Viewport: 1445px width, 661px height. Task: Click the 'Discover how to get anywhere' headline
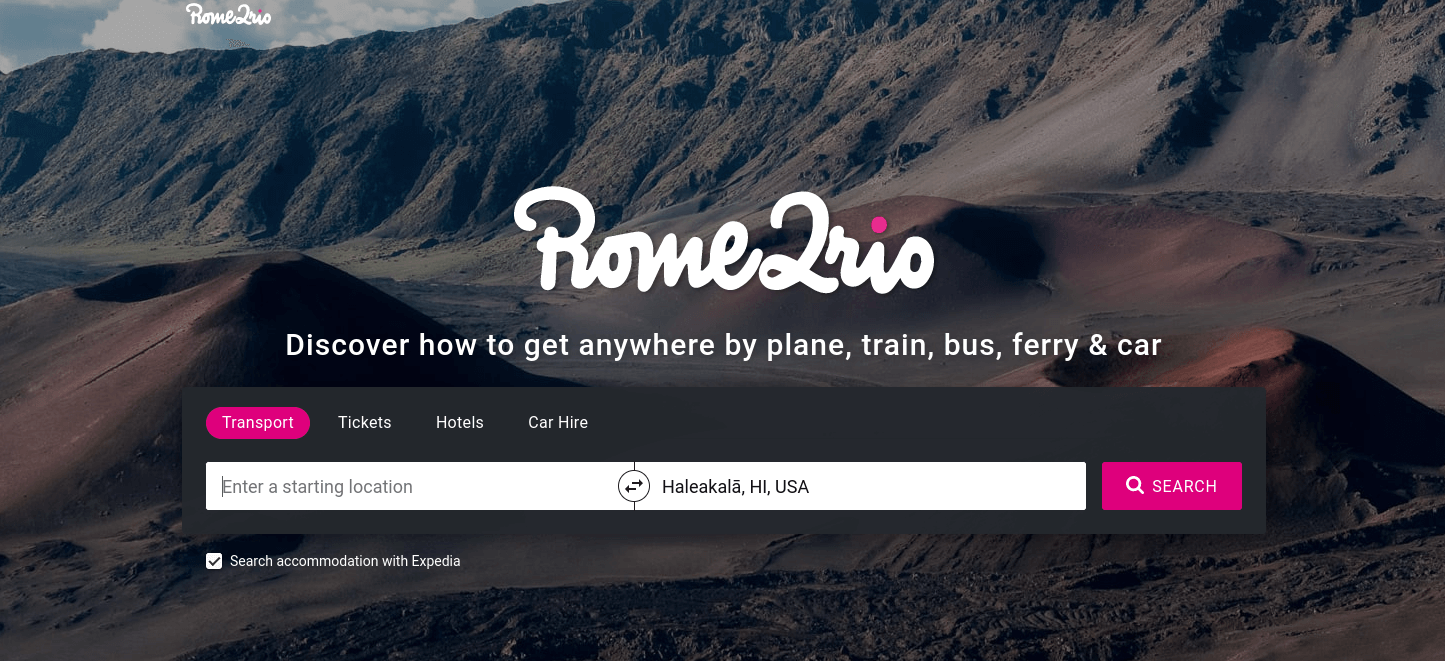click(x=723, y=345)
